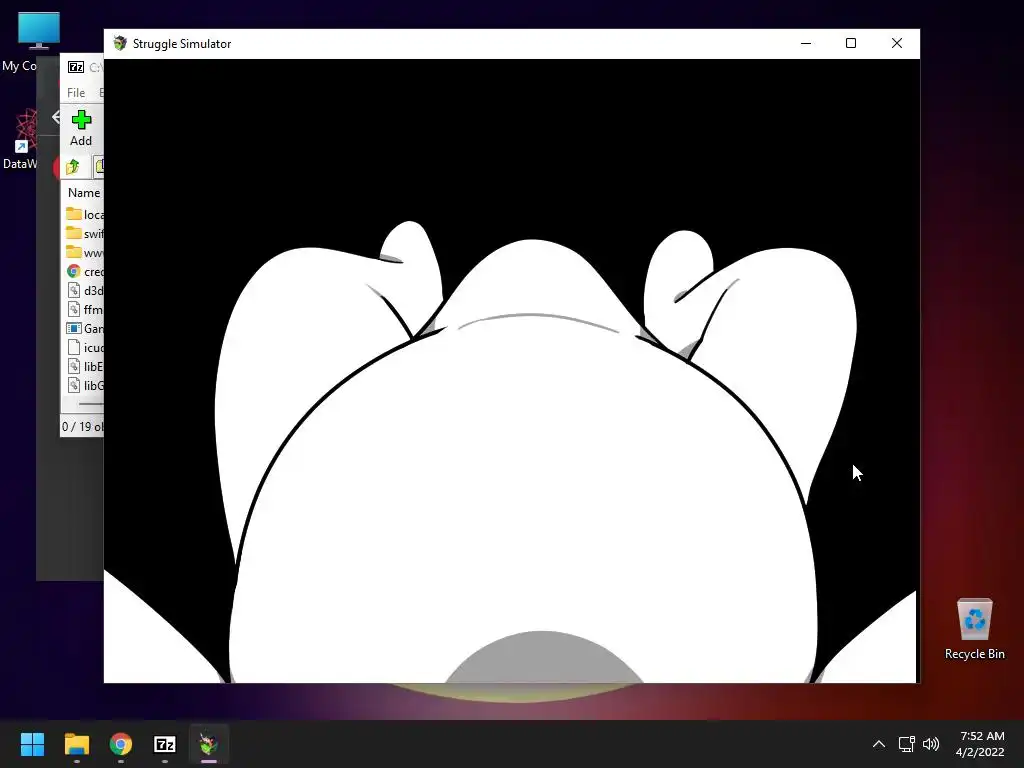
Task: Click the Name column header in 7-Zip
Action: pyautogui.click(x=84, y=193)
